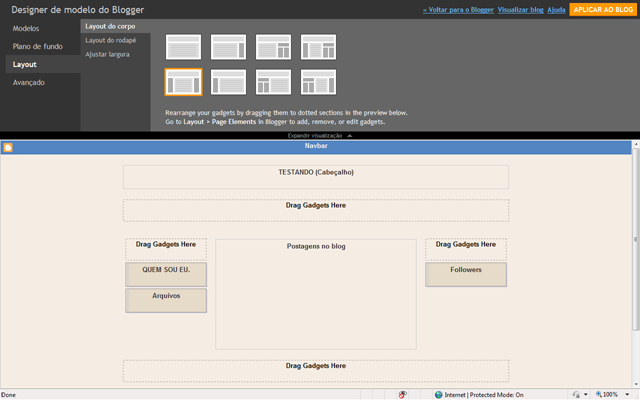The image size is (640, 400).
Task: Click the Page Elements text in instructions
Action: [x=234, y=122]
